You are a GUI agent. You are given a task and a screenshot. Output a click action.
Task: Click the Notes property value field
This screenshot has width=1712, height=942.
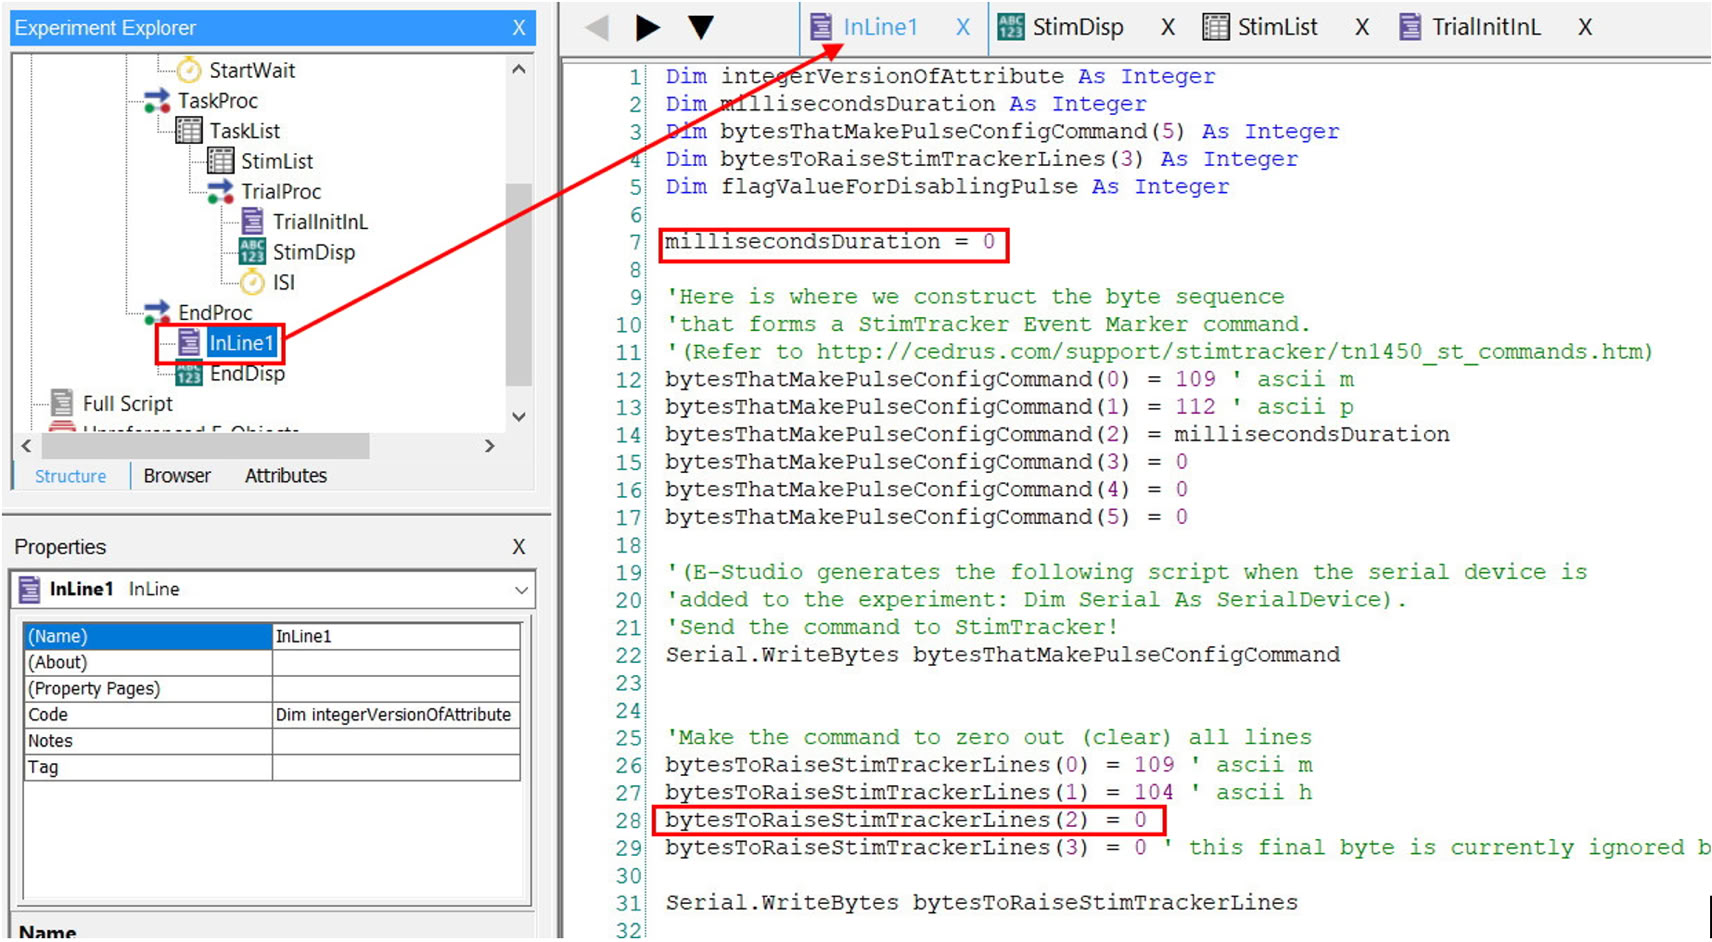tap(395, 741)
